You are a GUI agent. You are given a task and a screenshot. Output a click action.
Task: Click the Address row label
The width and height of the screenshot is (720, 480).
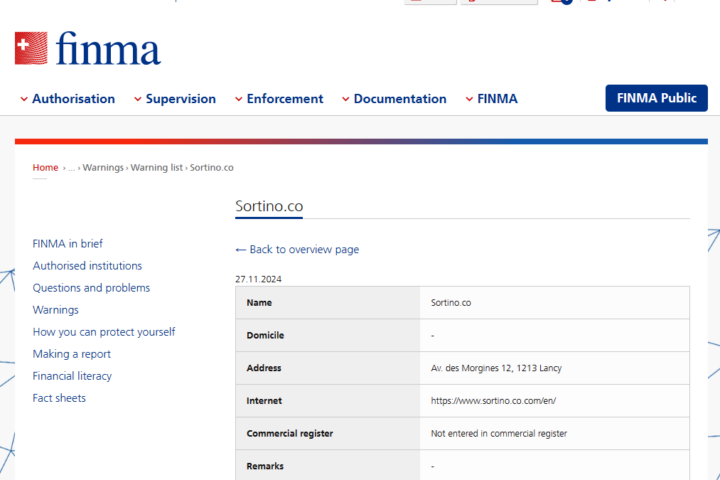click(x=264, y=368)
